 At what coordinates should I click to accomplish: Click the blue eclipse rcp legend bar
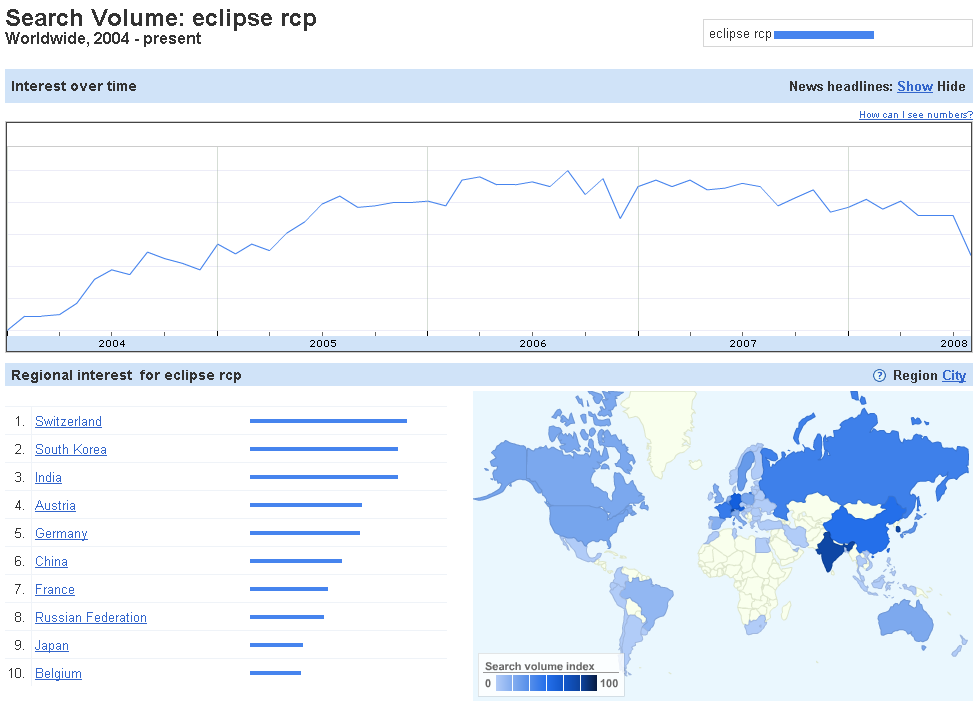click(824, 35)
